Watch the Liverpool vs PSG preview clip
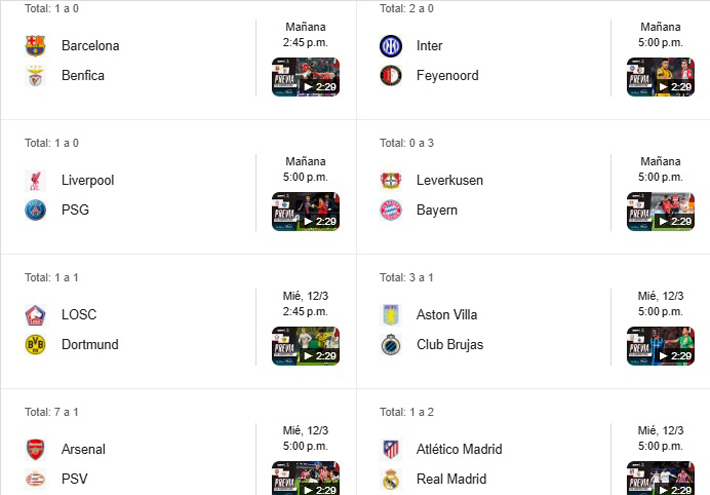710x495 pixels. tap(305, 212)
